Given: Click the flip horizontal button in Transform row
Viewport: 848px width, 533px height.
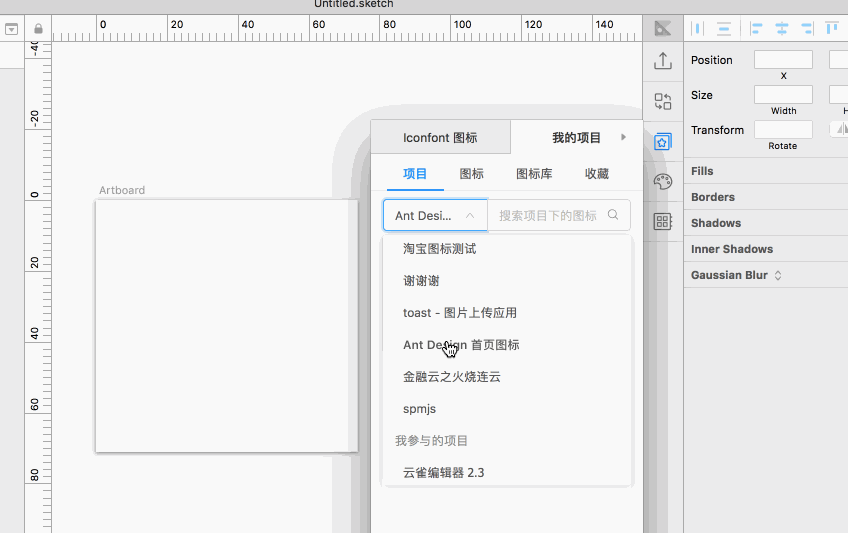Looking at the screenshot, I should 840,129.
